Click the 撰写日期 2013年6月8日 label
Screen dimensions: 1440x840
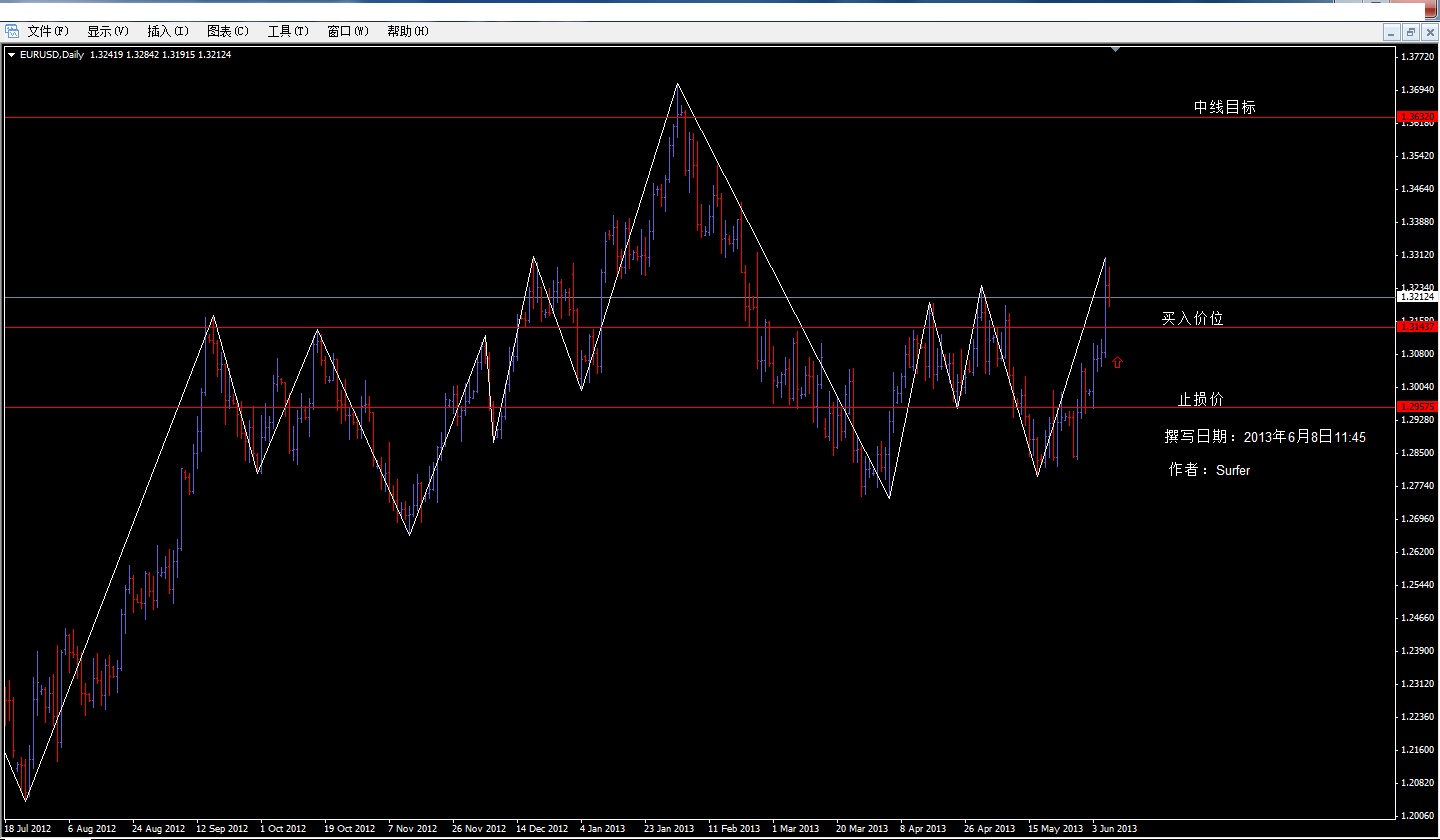(x=1265, y=437)
